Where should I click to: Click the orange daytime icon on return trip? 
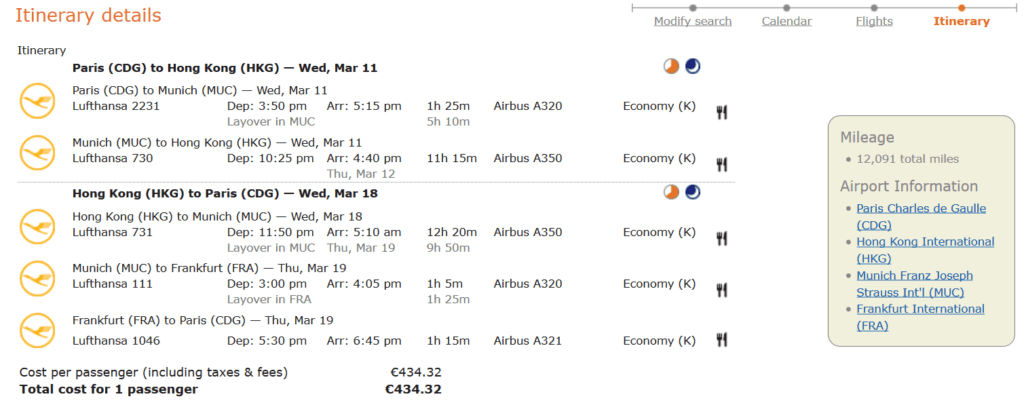pos(671,192)
